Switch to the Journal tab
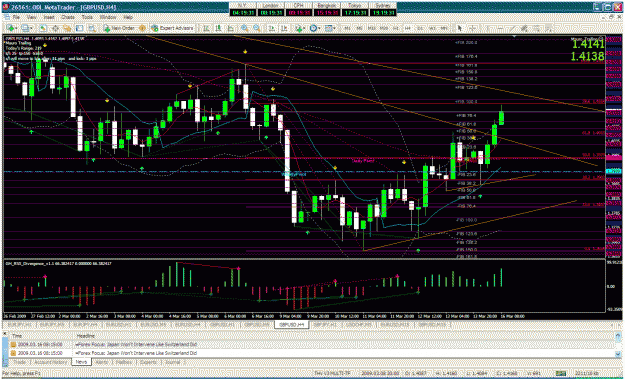The image size is (625, 379). pos(172,362)
